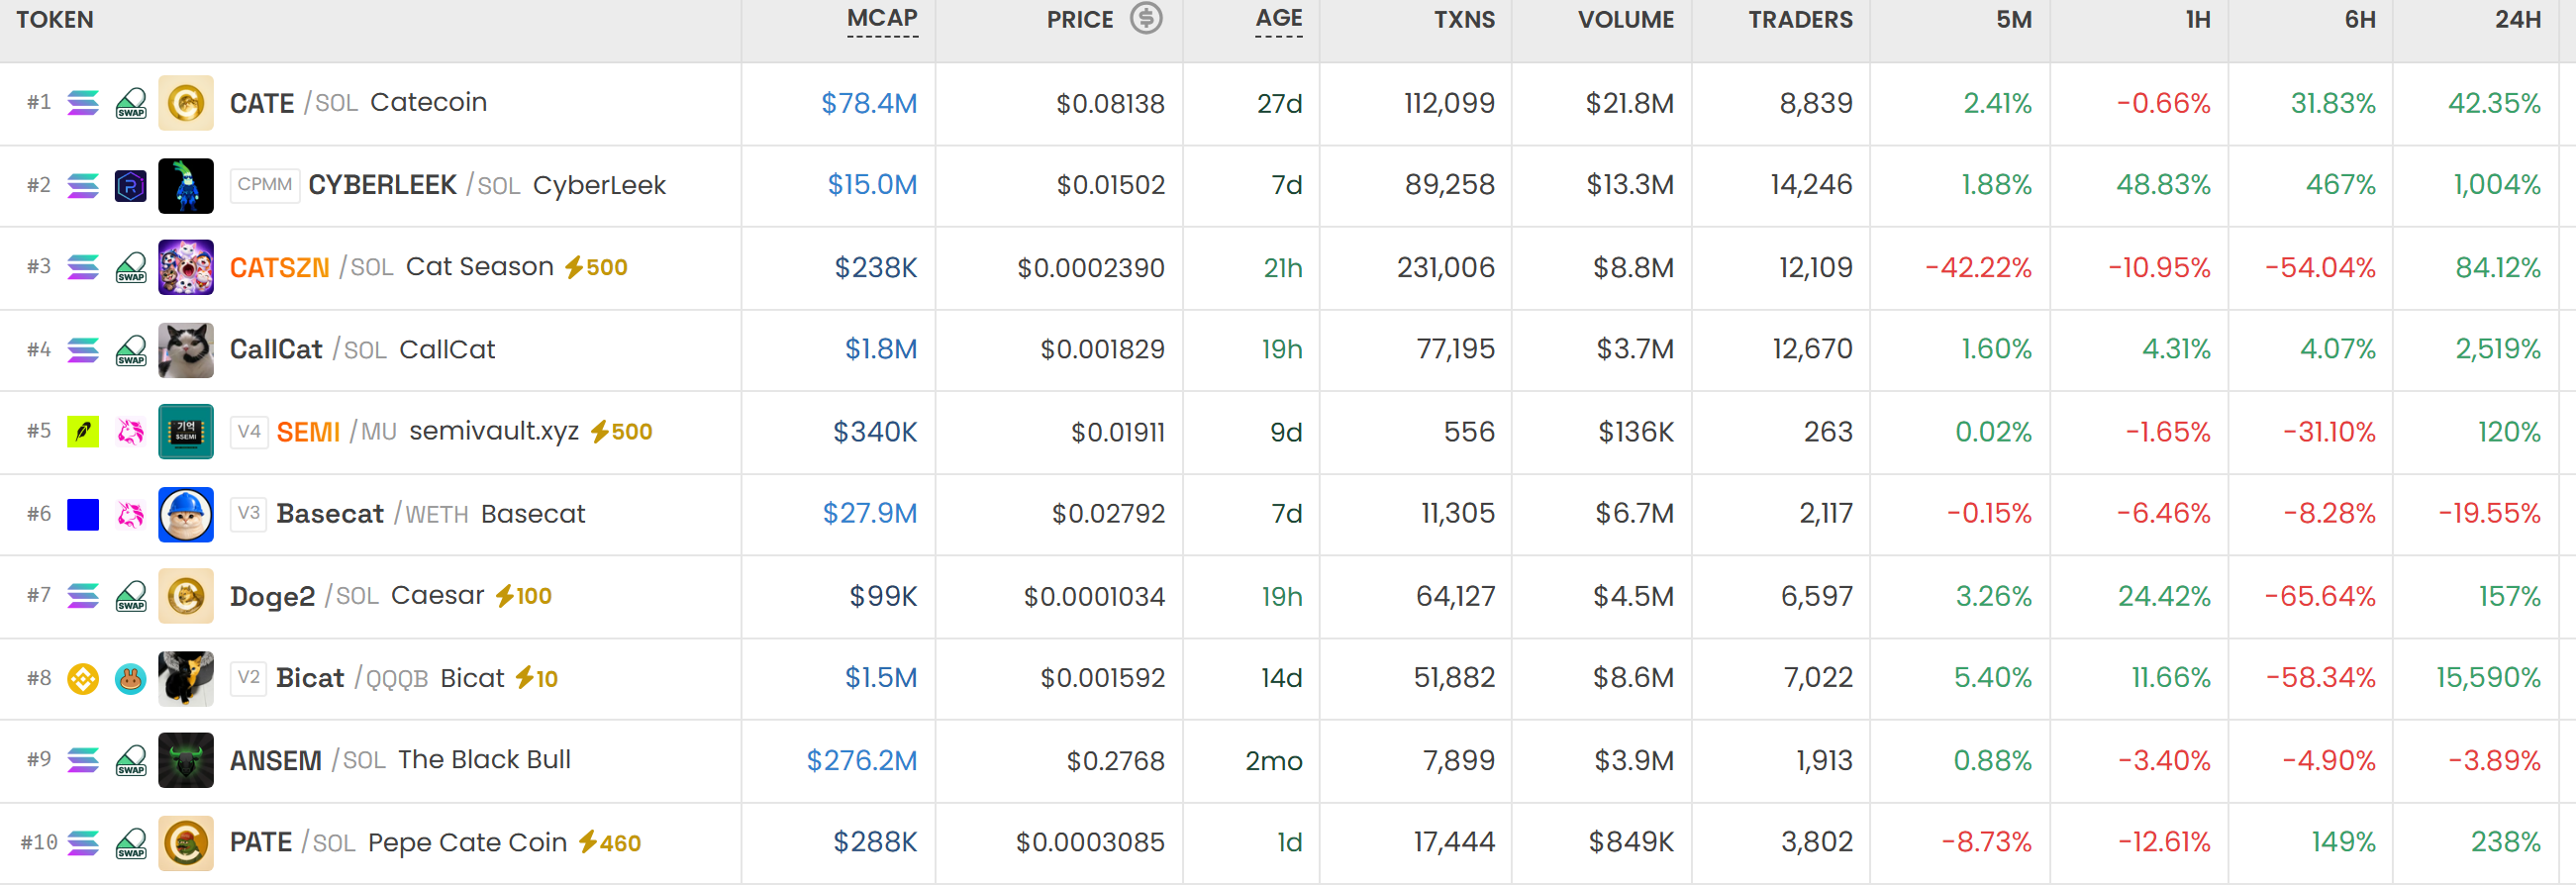Click the green chain icon in SEMI row
Image resolution: width=2576 pixels, height=885 pixels.
pos(83,432)
